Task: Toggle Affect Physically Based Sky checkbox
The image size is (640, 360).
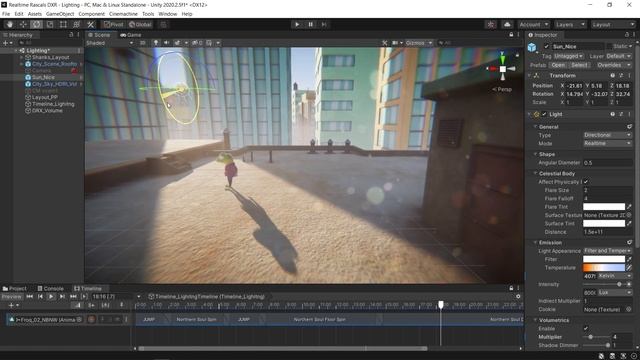Action: [586, 182]
